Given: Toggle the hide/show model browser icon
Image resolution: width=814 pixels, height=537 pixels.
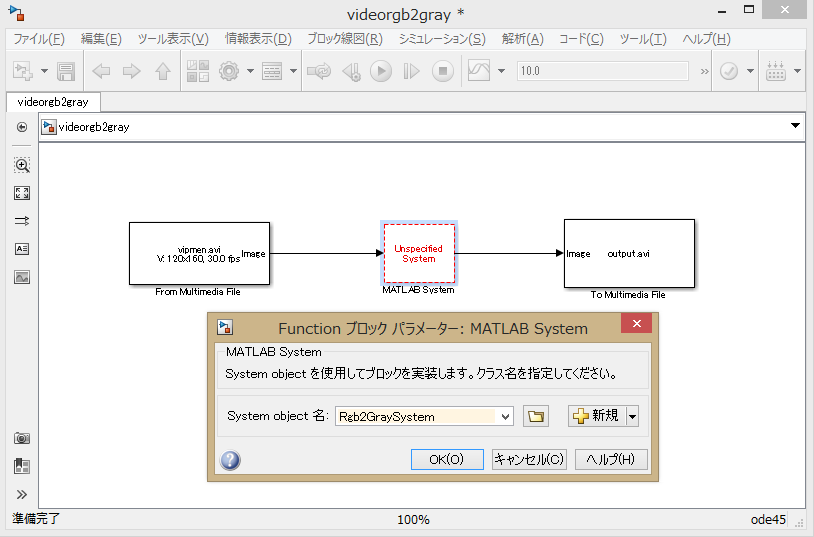Looking at the screenshot, I should click(22, 127).
